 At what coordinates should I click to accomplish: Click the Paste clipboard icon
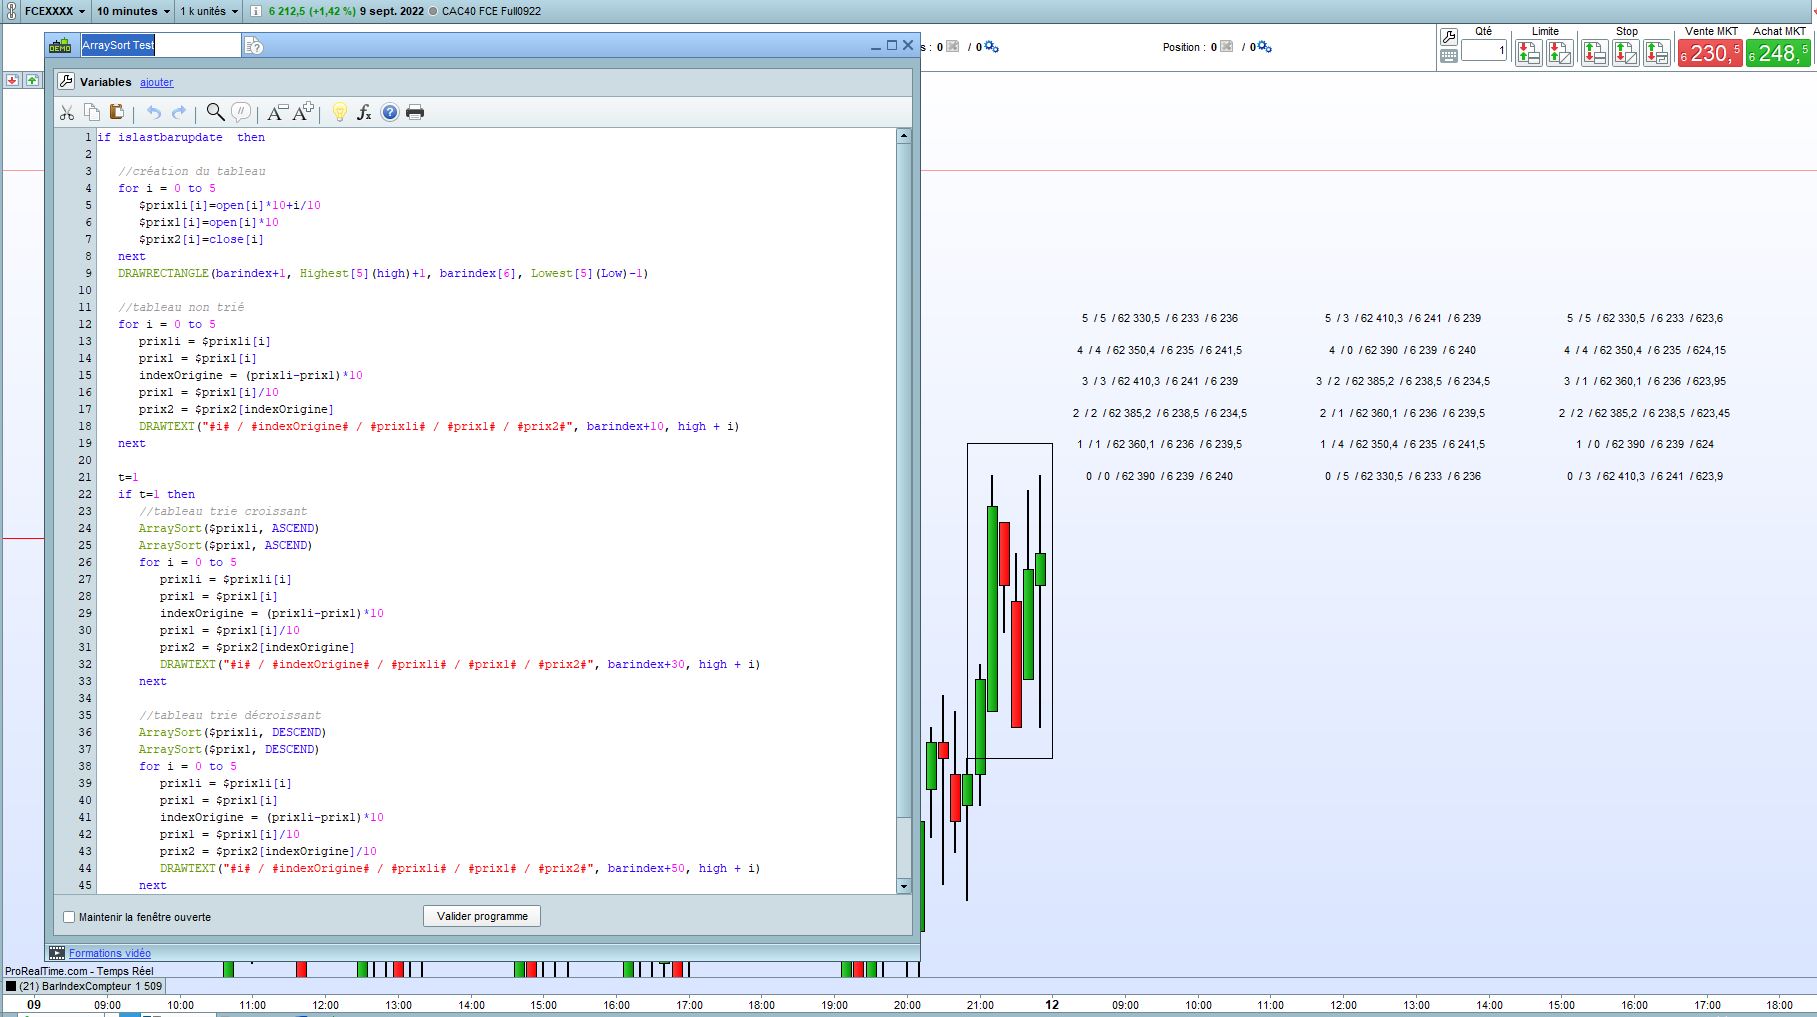tap(117, 113)
